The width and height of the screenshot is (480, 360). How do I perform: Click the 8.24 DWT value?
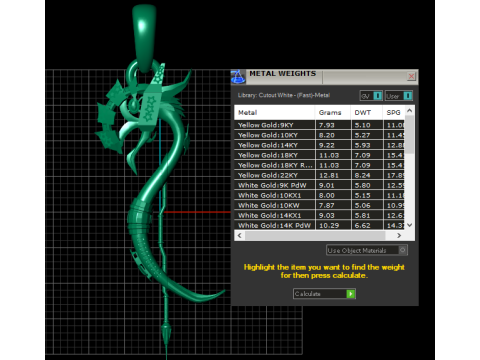pyautogui.click(x=362, y=175)
